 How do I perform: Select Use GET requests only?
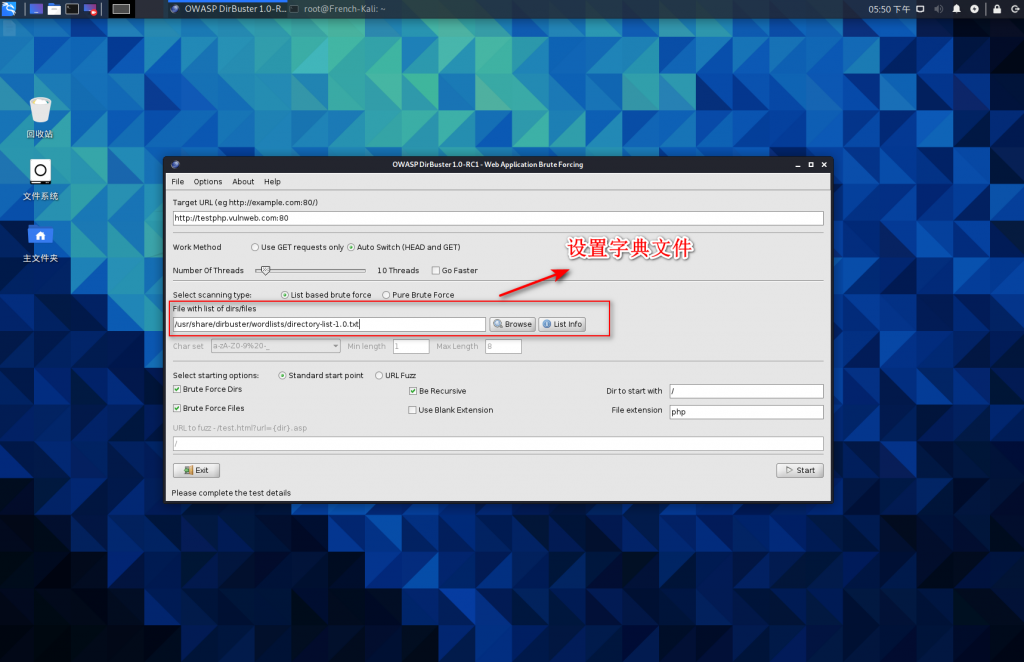click(x=297, y=247)
